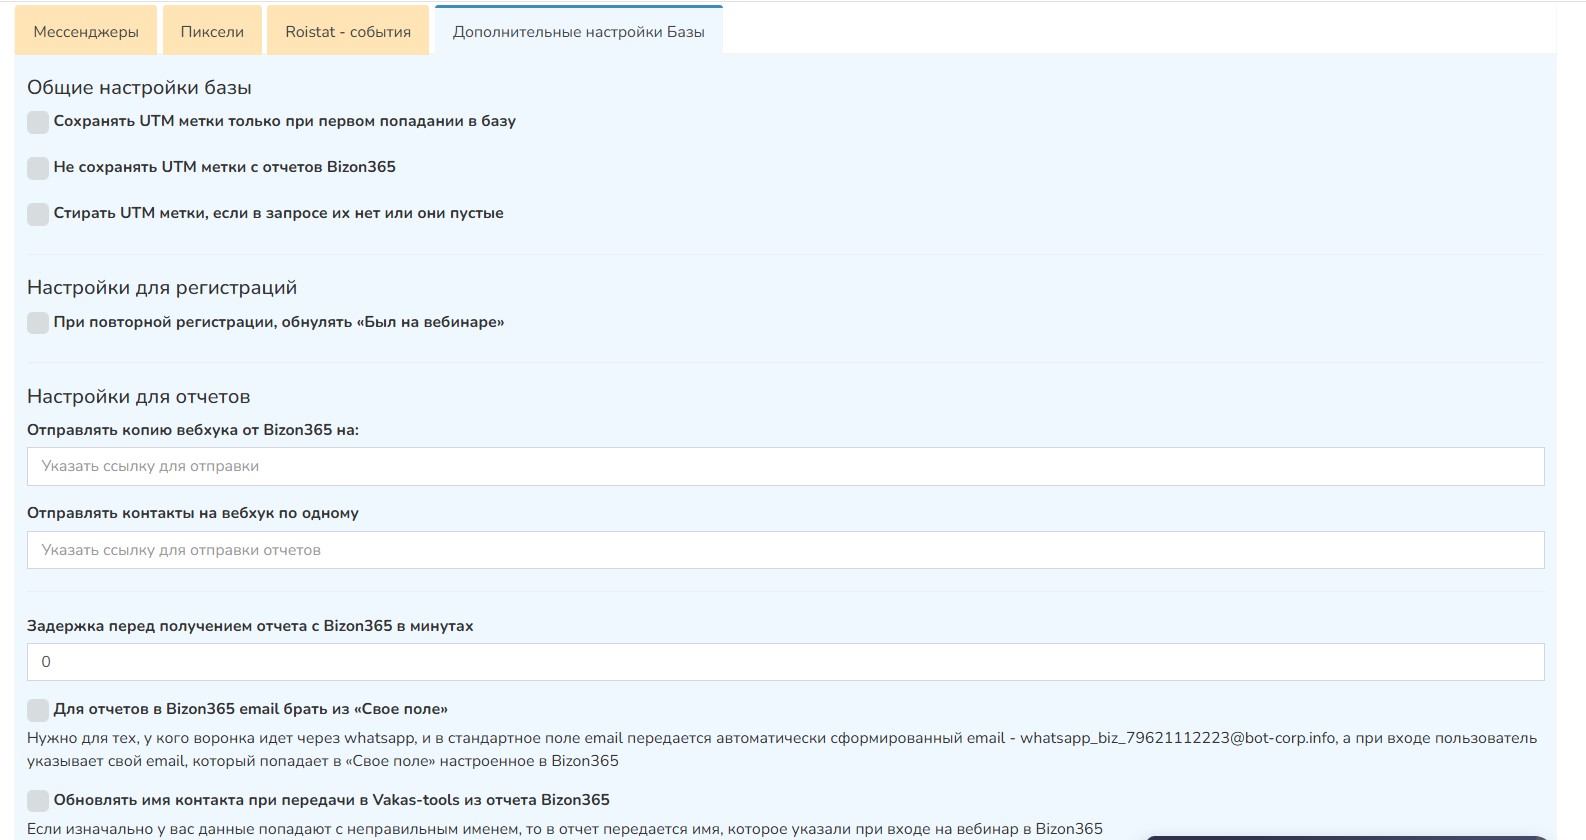Toggle 'Обновлять имя контакта' checkbox

tap(38, 801)
